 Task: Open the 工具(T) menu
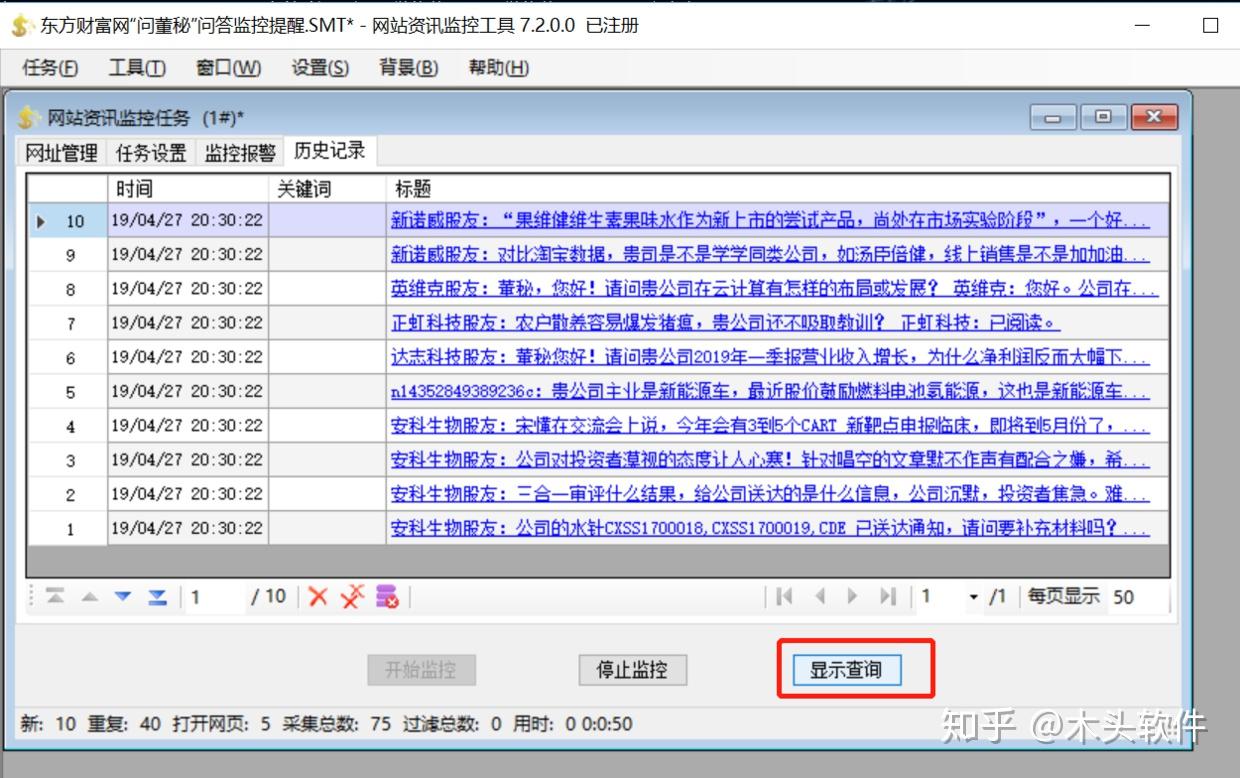(x=137, y=68)
